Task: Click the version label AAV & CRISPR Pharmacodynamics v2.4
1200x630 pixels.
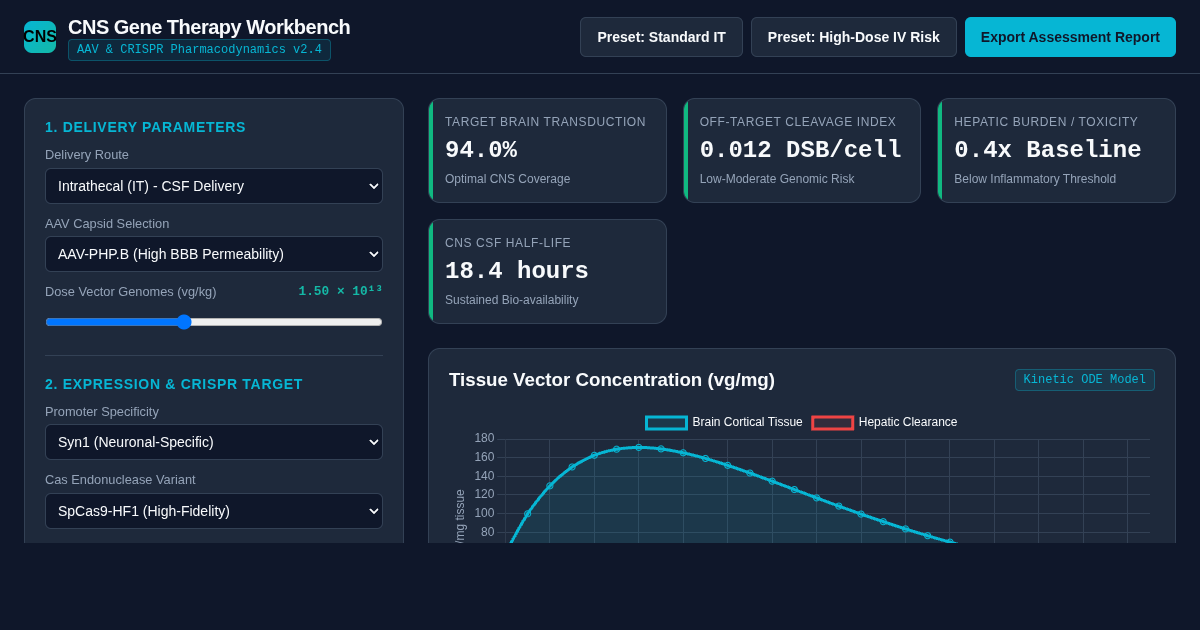Action: coord(199,50)
